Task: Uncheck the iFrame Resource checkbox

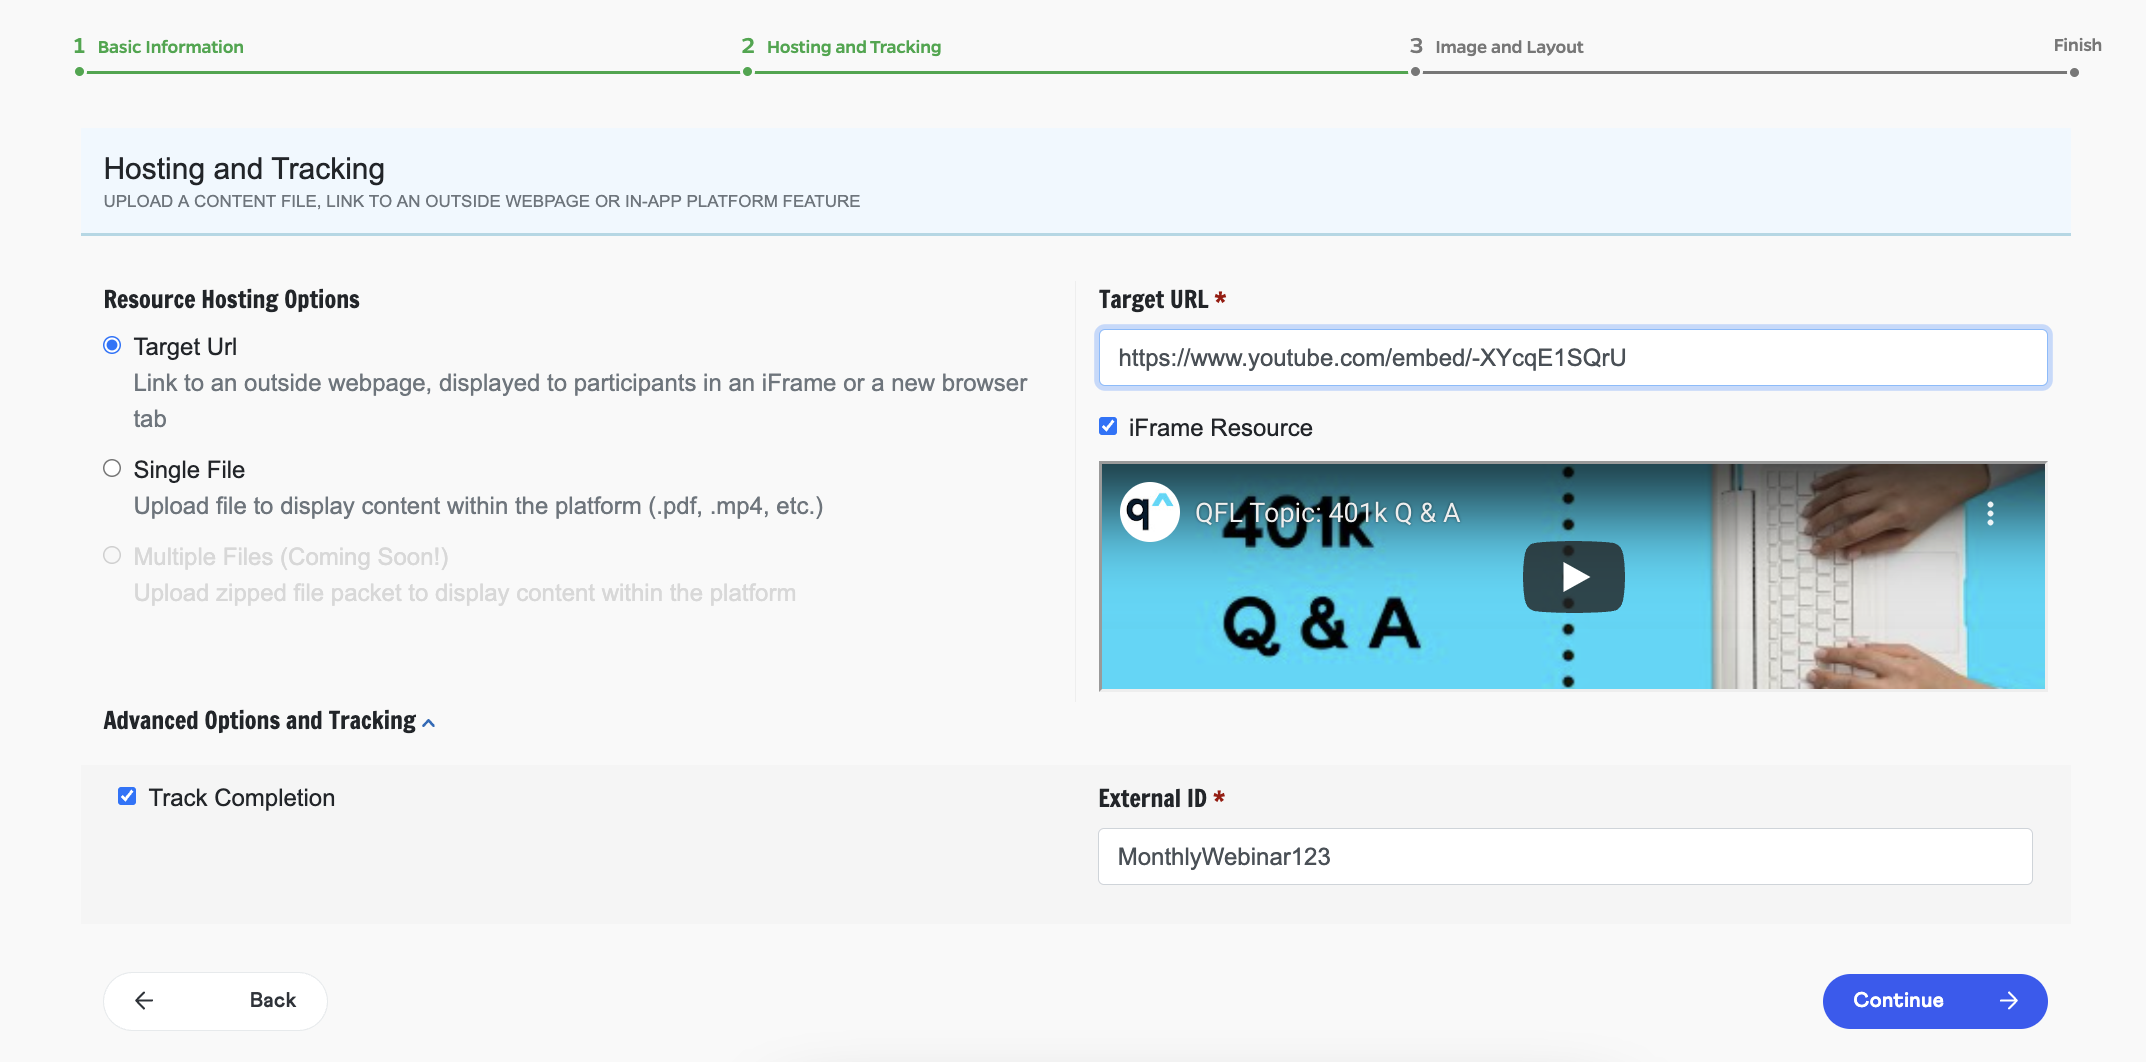Action: [x=1107, y=426]
